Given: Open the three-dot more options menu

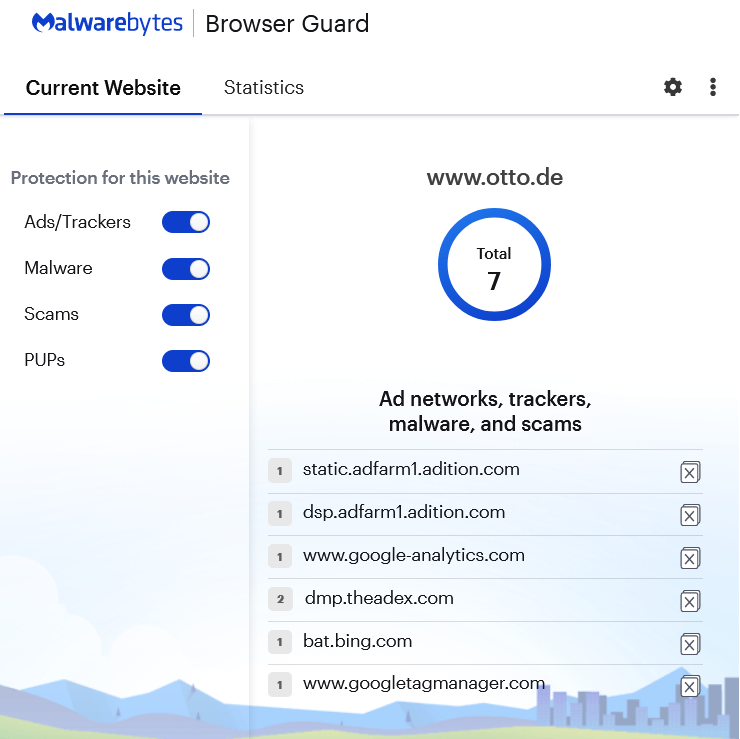Looking at the screenshot, I should [x=713, y=87].
